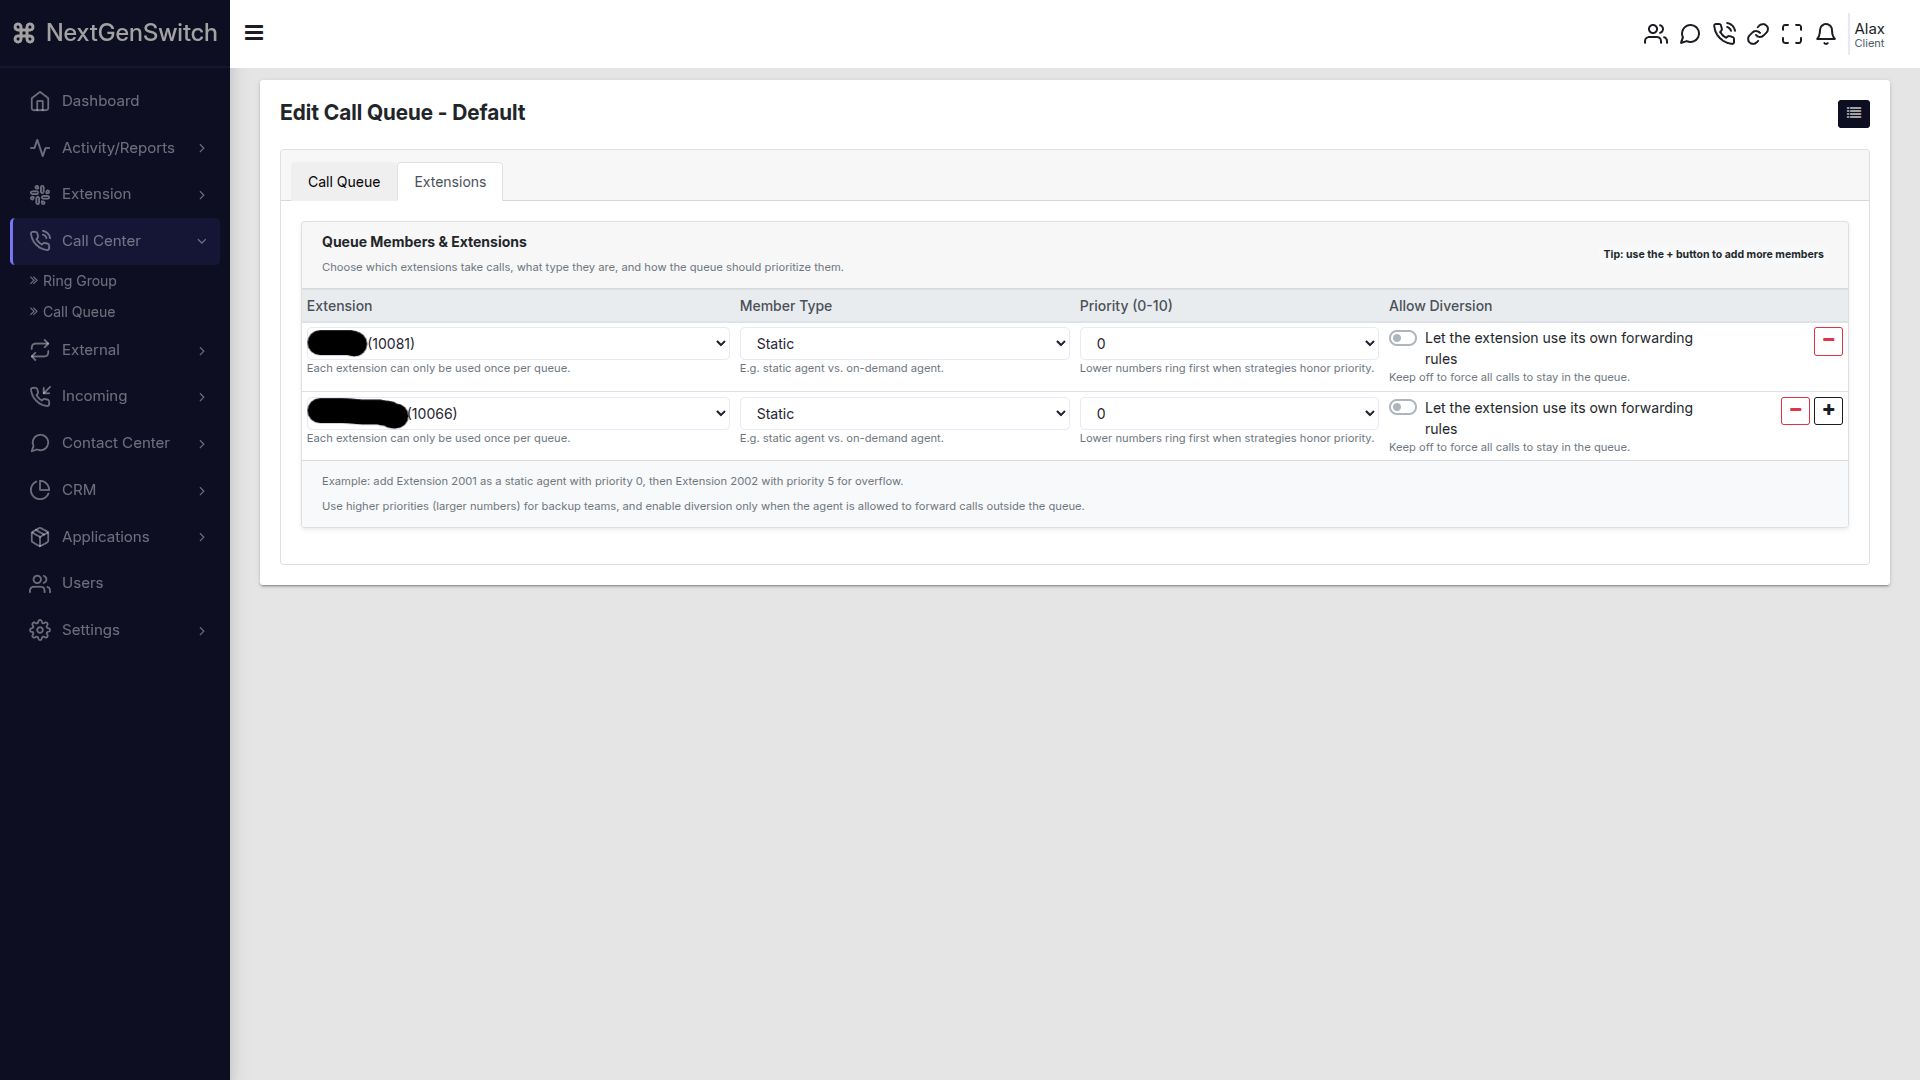Viewport: 1920px width, 1080px height.
Task: Open the notifications bell
Action: point(1826,34)
